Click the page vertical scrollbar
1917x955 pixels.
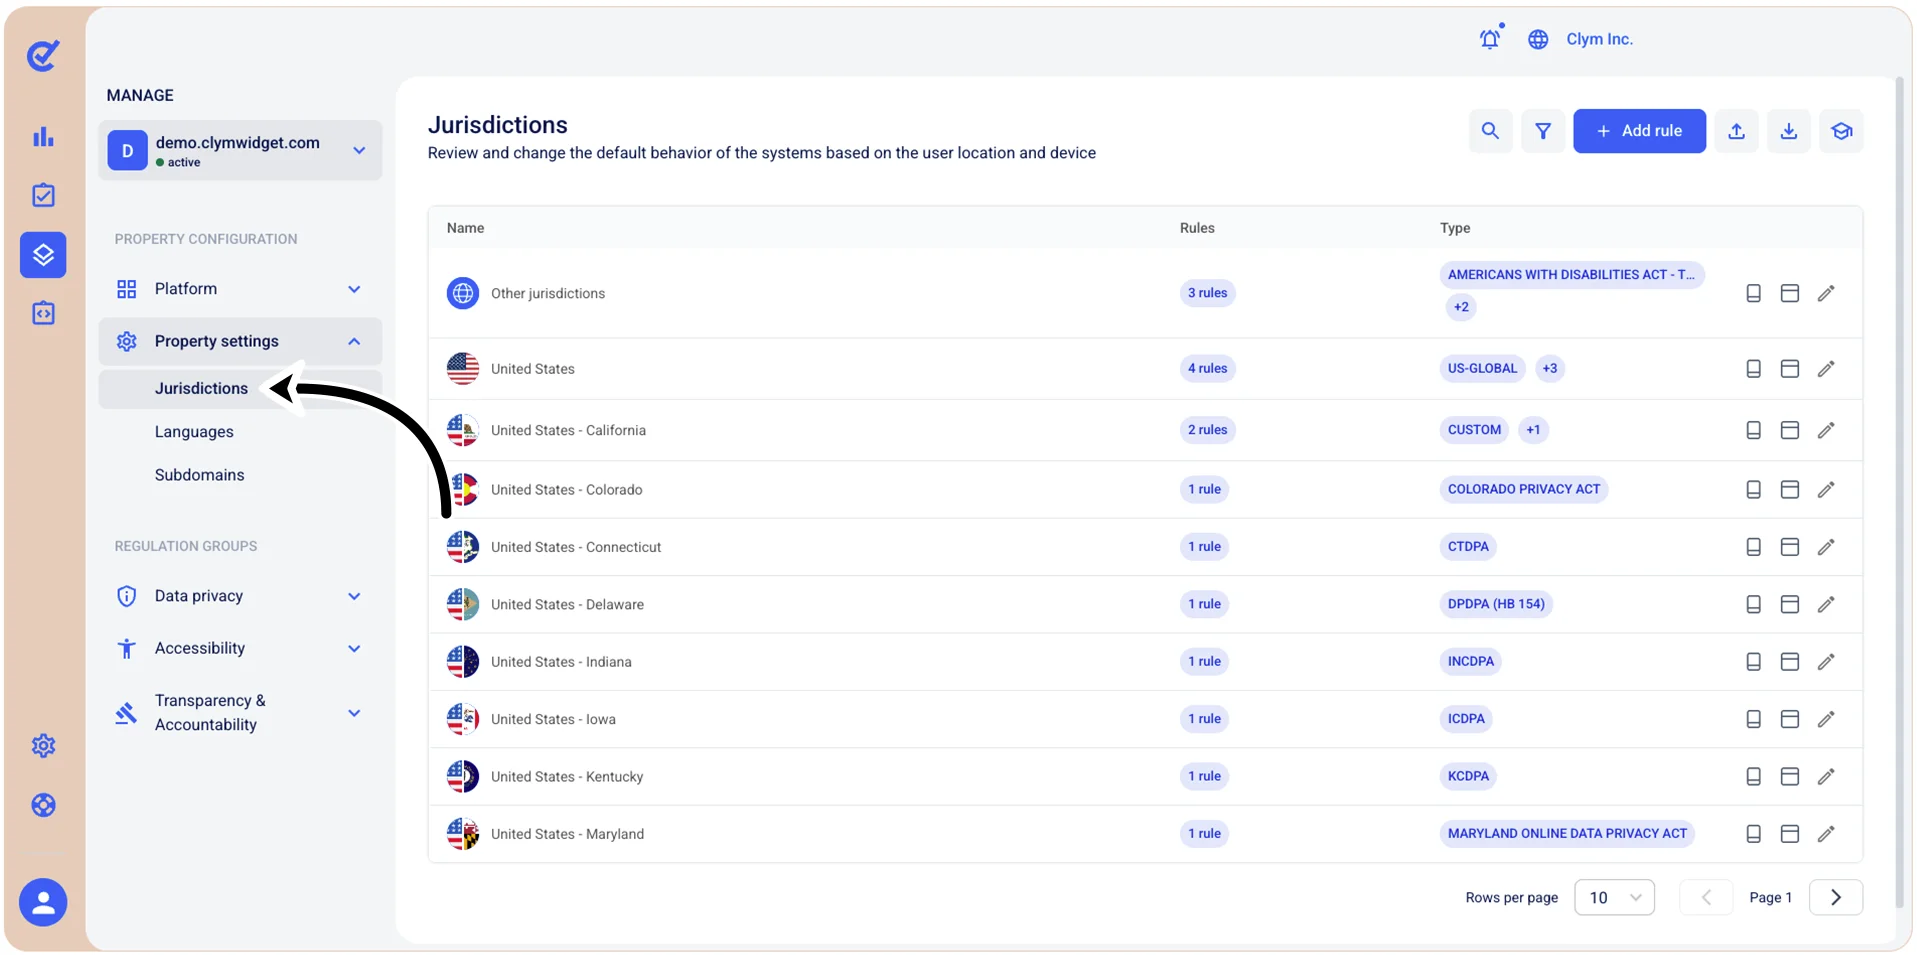click(1900, 494)
